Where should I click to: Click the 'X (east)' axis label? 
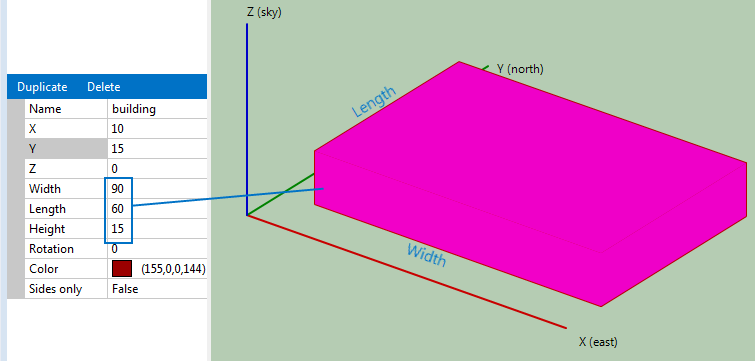[x=598, y=342]
